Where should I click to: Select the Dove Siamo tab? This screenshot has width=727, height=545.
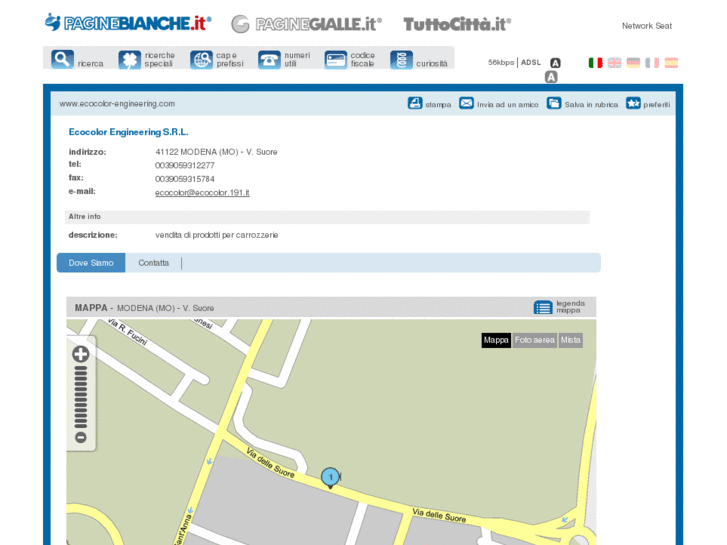pyautogui.click(x=91, y=263)
